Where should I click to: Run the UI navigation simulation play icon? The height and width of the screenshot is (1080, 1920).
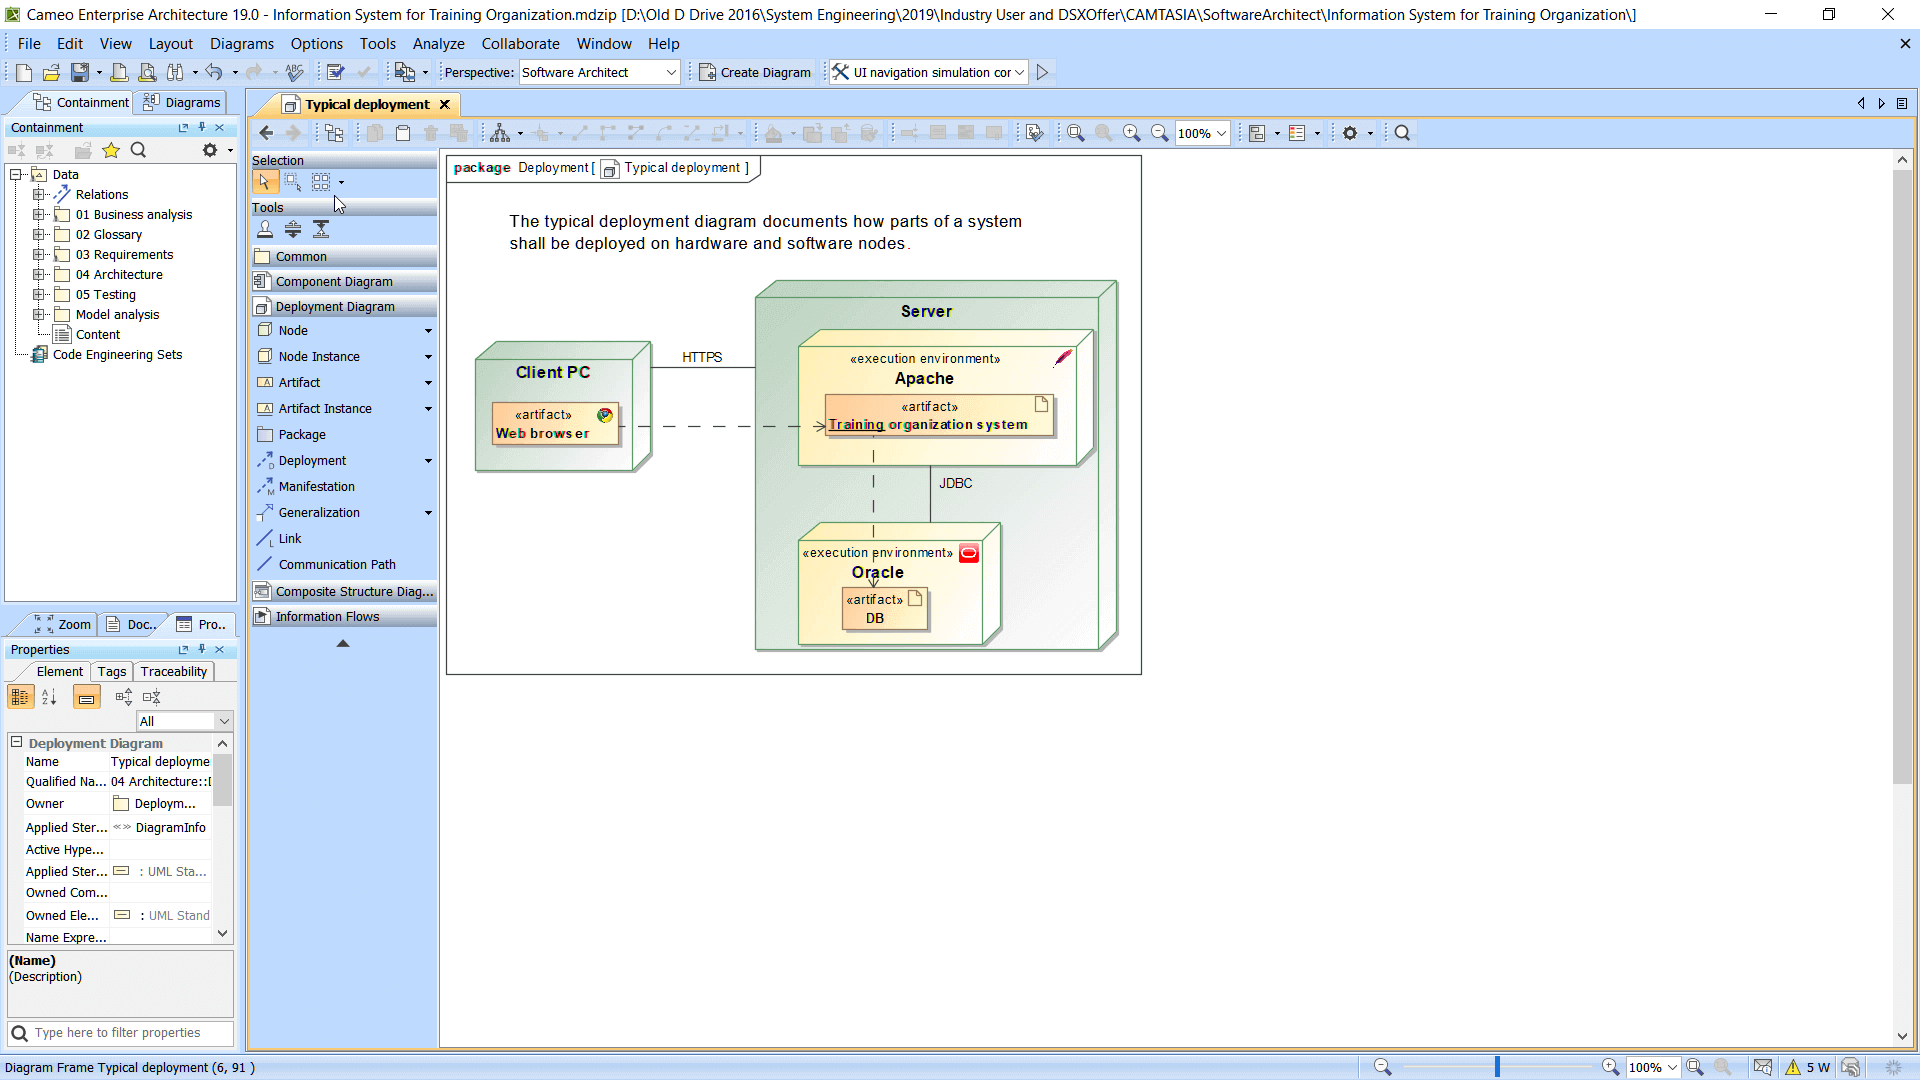1042,72
